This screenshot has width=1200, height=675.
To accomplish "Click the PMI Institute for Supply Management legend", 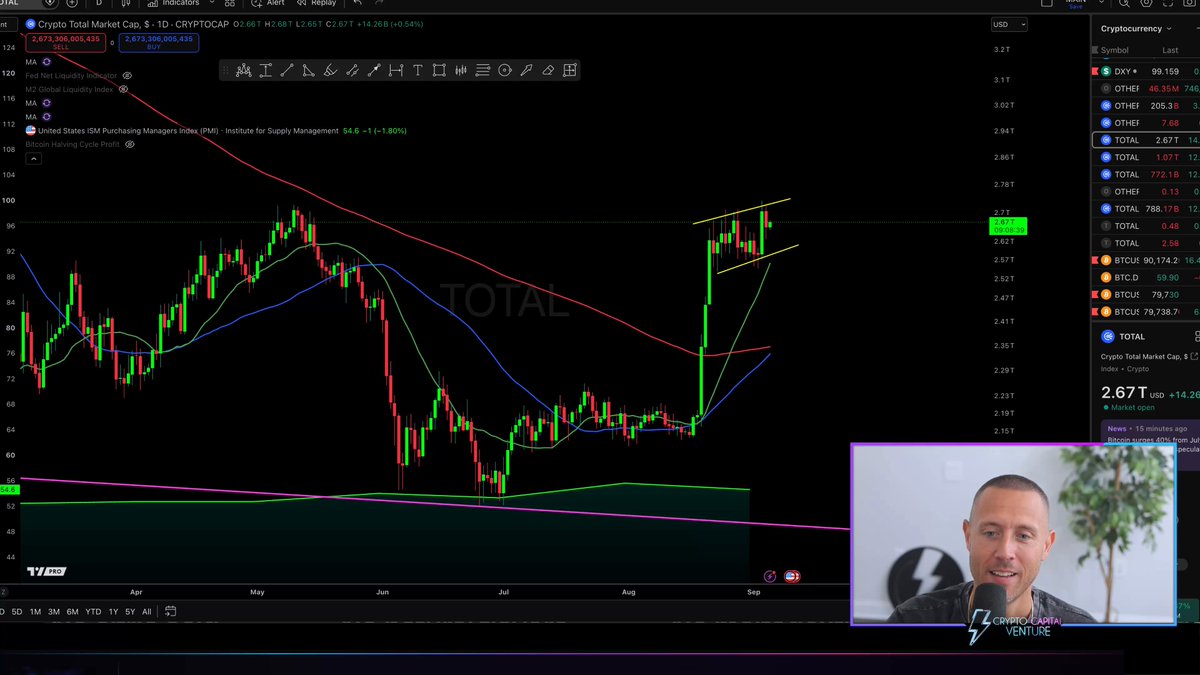I will tap(188, 131).
